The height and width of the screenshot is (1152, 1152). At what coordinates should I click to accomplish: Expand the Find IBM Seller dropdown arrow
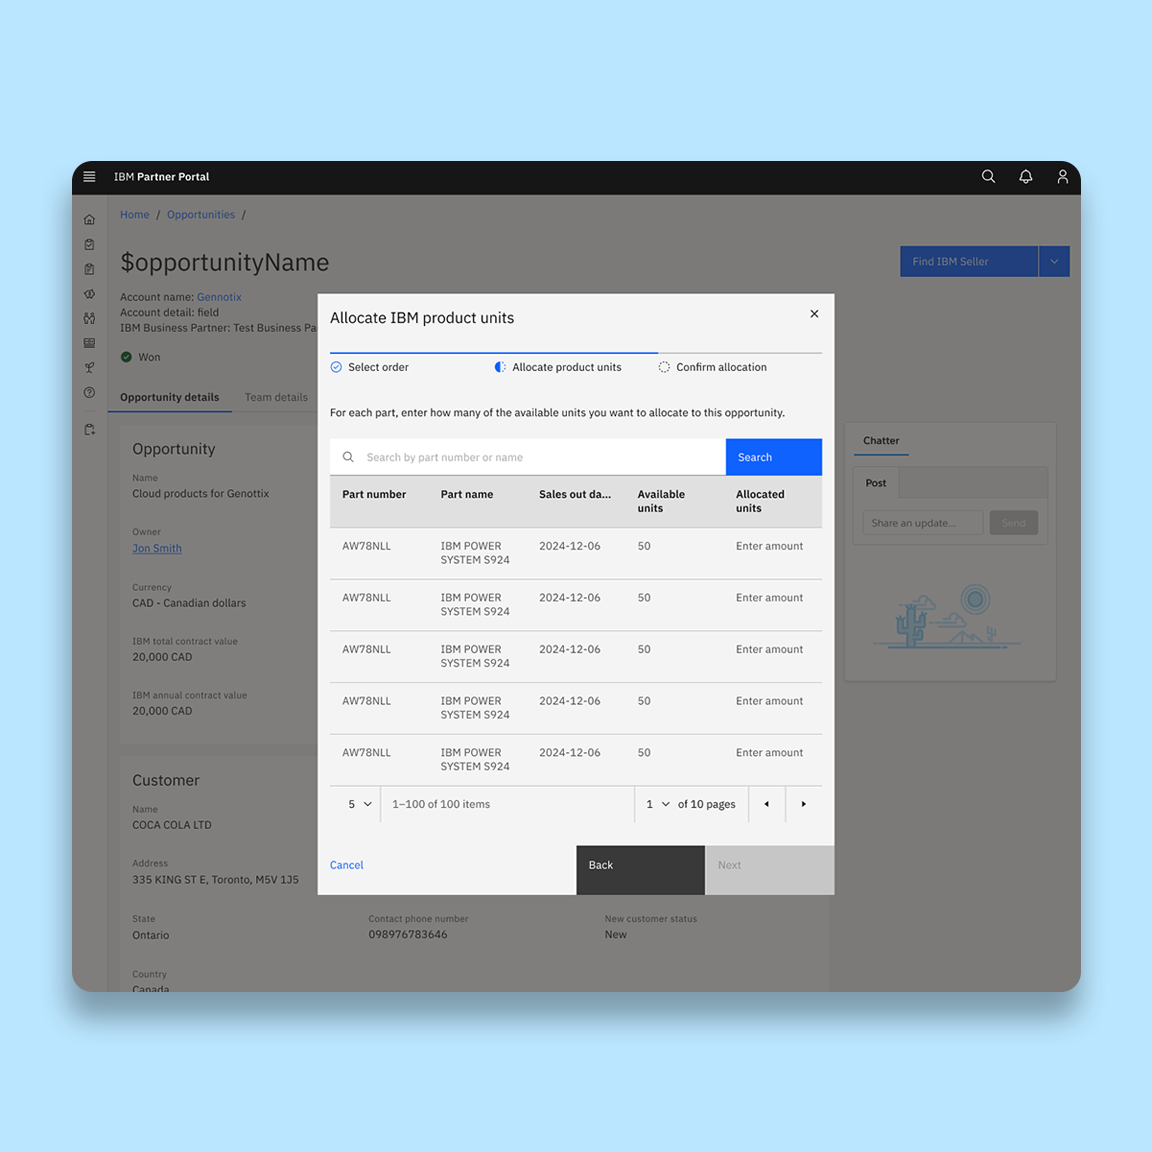1054,262
